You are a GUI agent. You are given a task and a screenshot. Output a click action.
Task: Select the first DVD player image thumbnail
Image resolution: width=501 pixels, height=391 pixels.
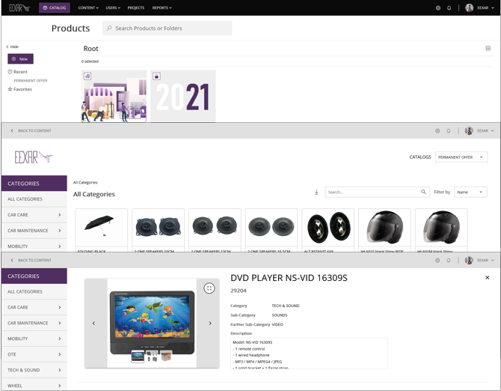(138, 356)
